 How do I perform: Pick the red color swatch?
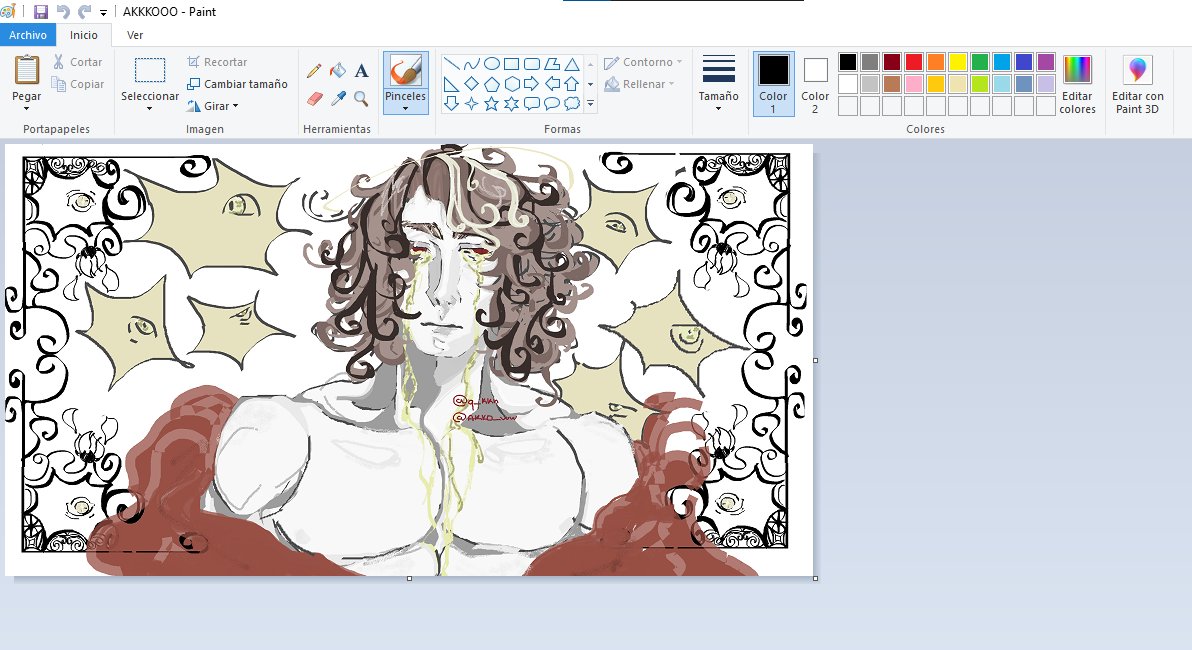pyautogui.click(x=914, y=62)
